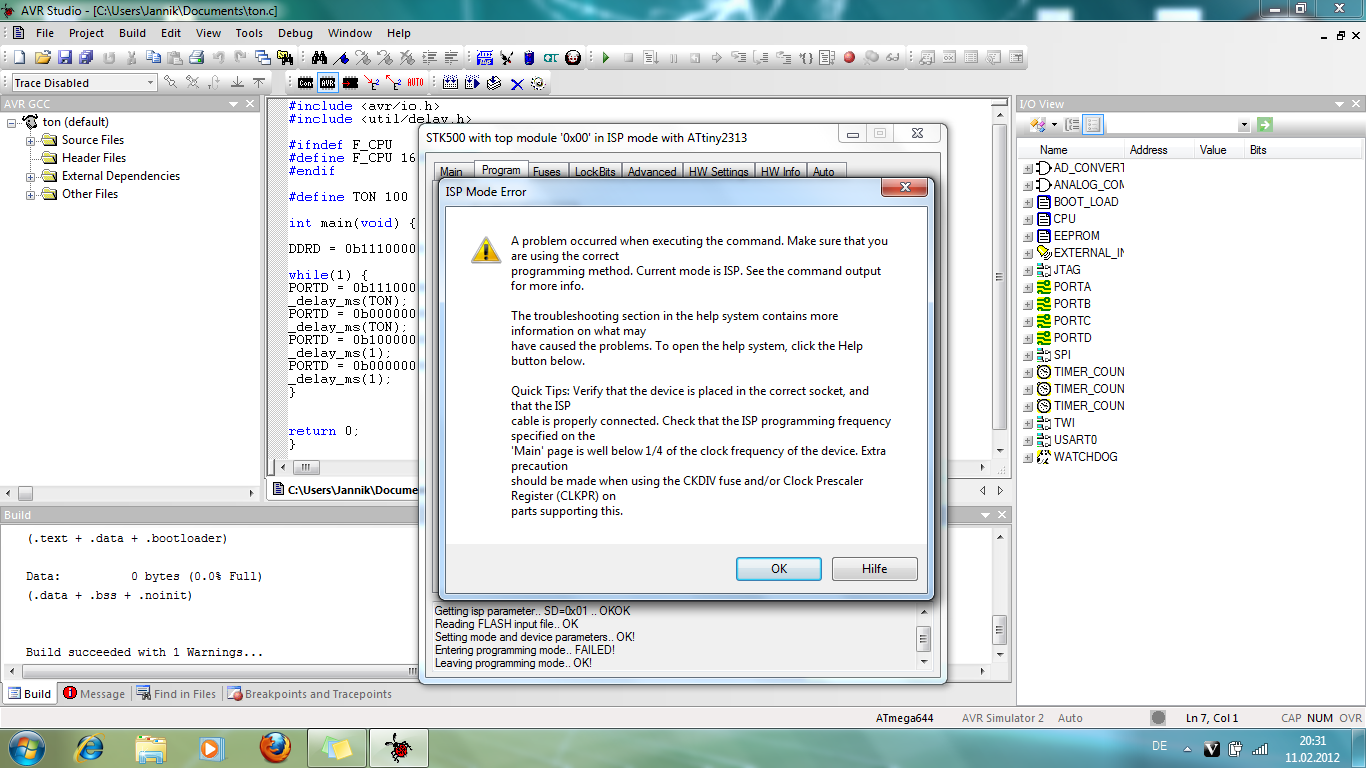Switch to the LockBits tab
Screen dimensions: 1366x768
pyautogui.click(x=595, y=172)
